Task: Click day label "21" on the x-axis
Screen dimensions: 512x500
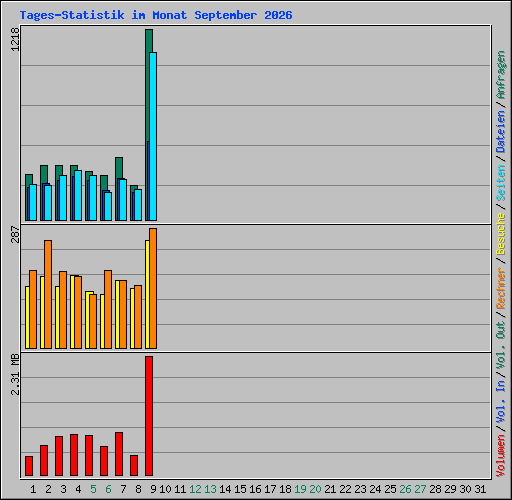Action: pyautogui.click(x=330, y=489)
